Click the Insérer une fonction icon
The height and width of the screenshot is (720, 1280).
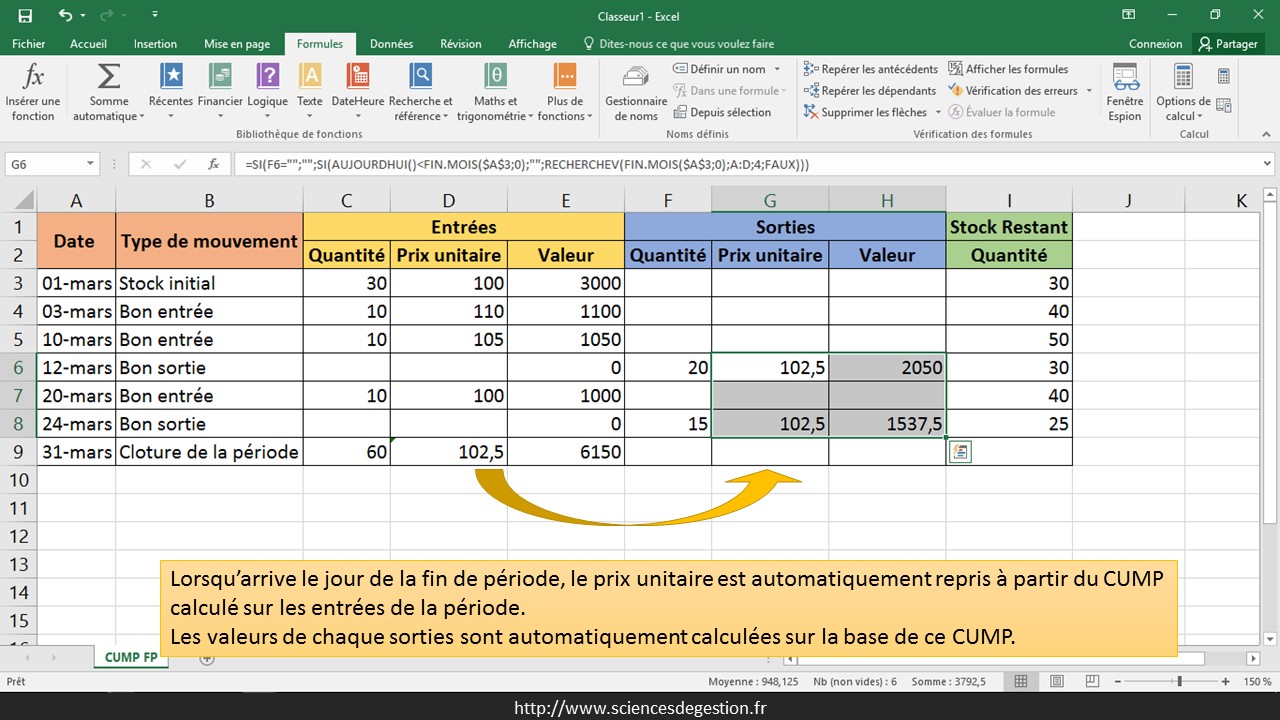pyautogui.click(x=33, y=78)
